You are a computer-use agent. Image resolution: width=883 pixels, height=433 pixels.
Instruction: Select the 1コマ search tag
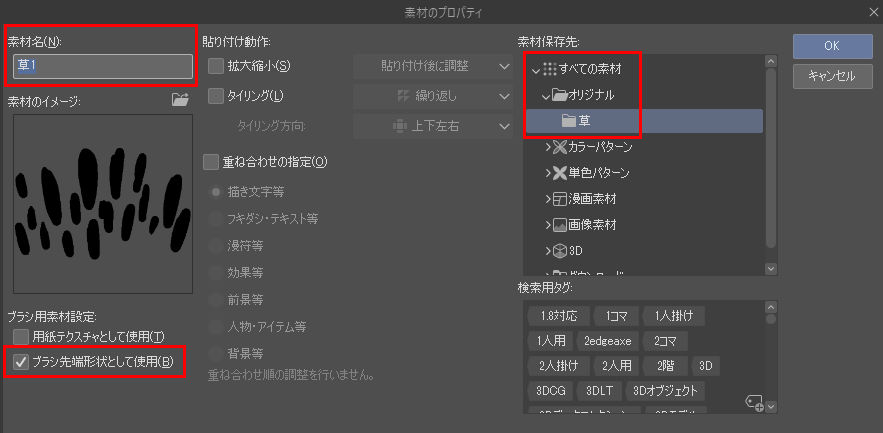point(617,316)
